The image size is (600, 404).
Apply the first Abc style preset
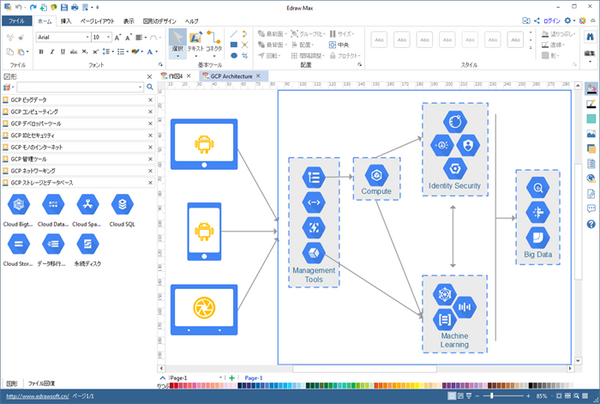tap(379, 40)
